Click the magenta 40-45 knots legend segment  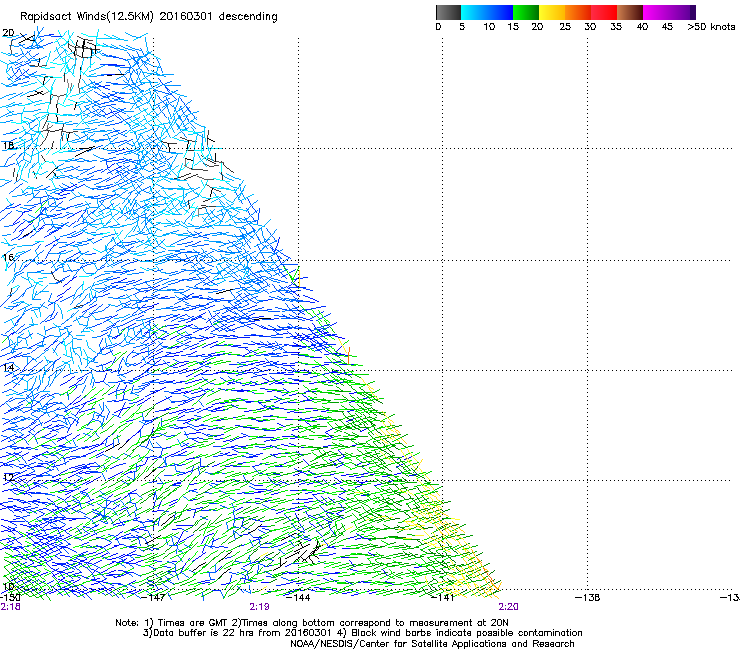pyautogui.click(x=656, y=12)
